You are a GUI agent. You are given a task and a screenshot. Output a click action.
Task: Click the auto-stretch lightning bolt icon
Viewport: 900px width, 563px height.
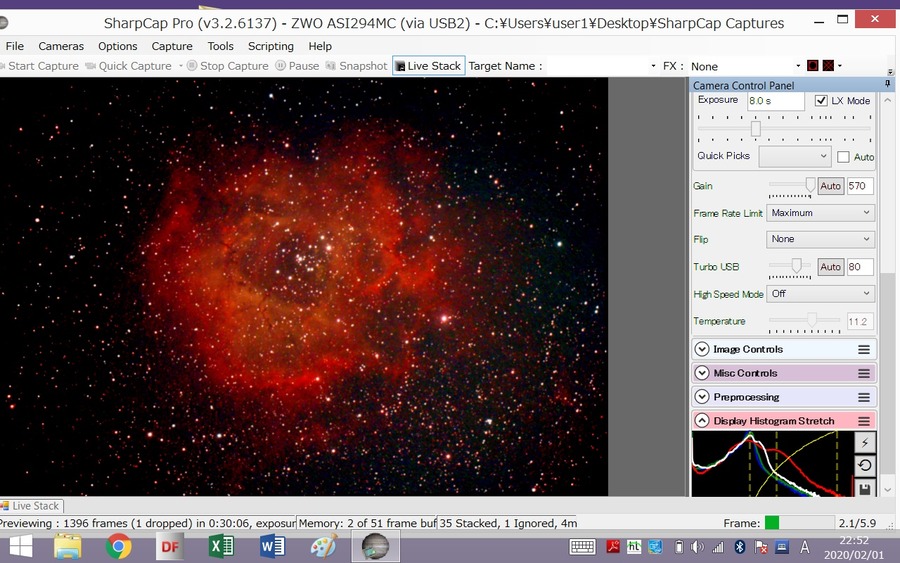click(x=864, y=442)
